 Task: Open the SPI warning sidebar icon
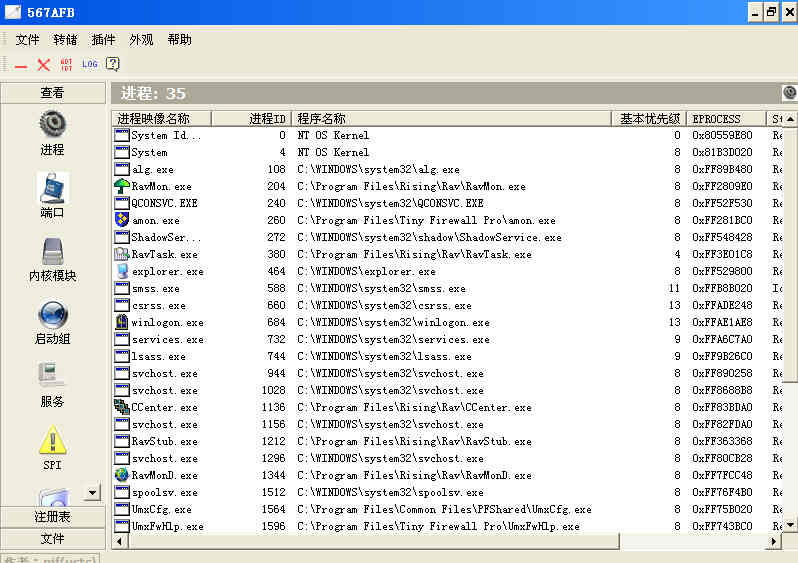click(52, 440)
